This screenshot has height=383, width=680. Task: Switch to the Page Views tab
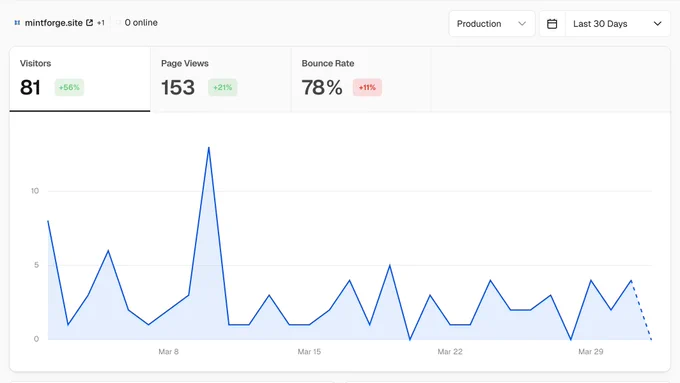221,79
